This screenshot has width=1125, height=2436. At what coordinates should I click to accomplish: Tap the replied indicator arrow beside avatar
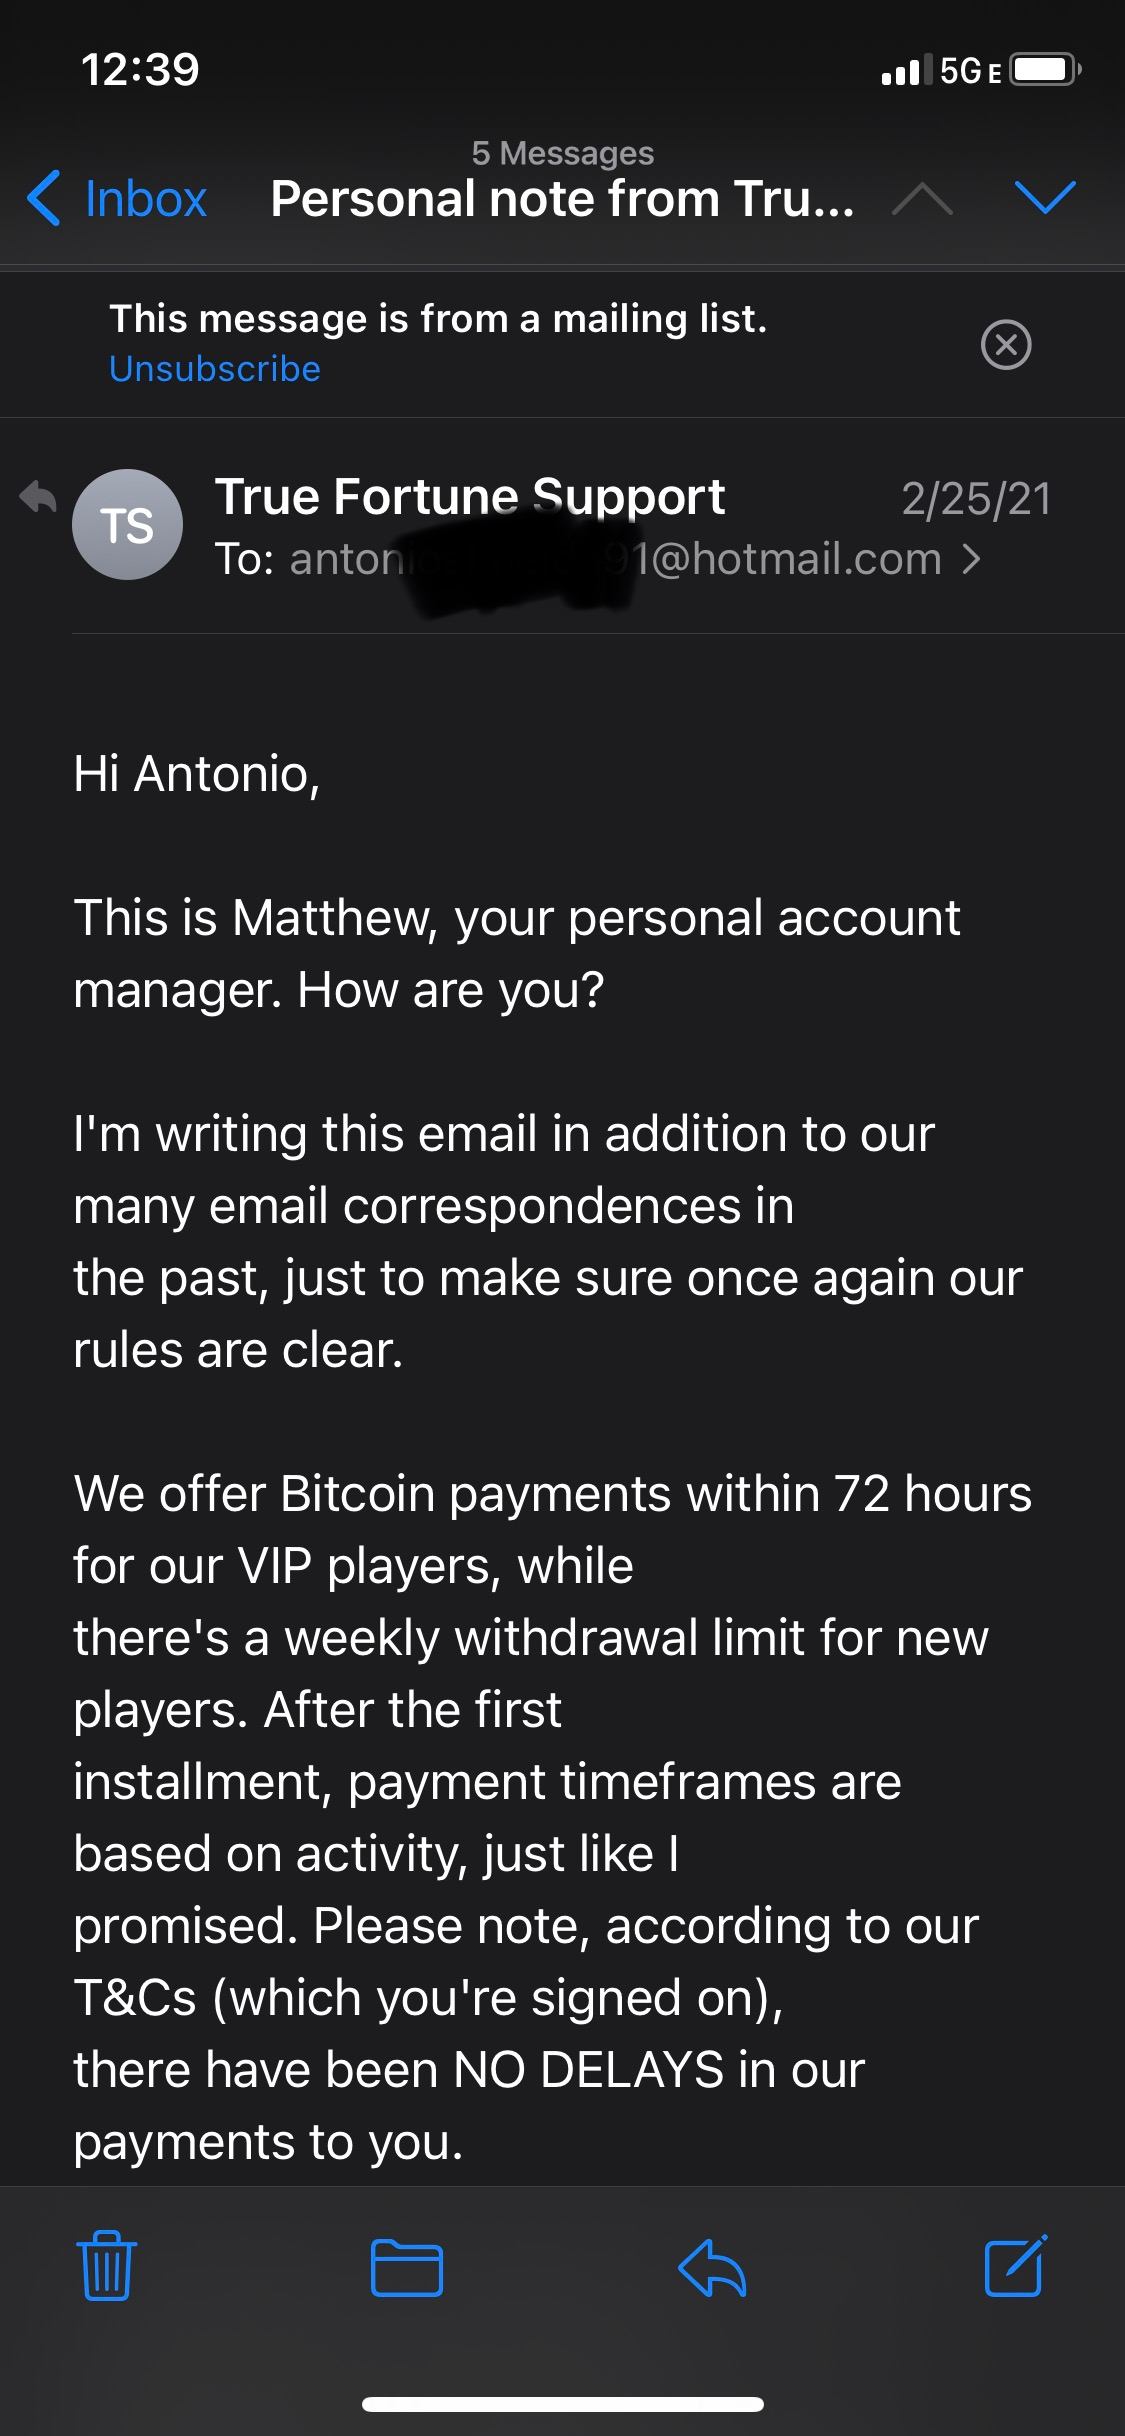click(x=38, y=497)
